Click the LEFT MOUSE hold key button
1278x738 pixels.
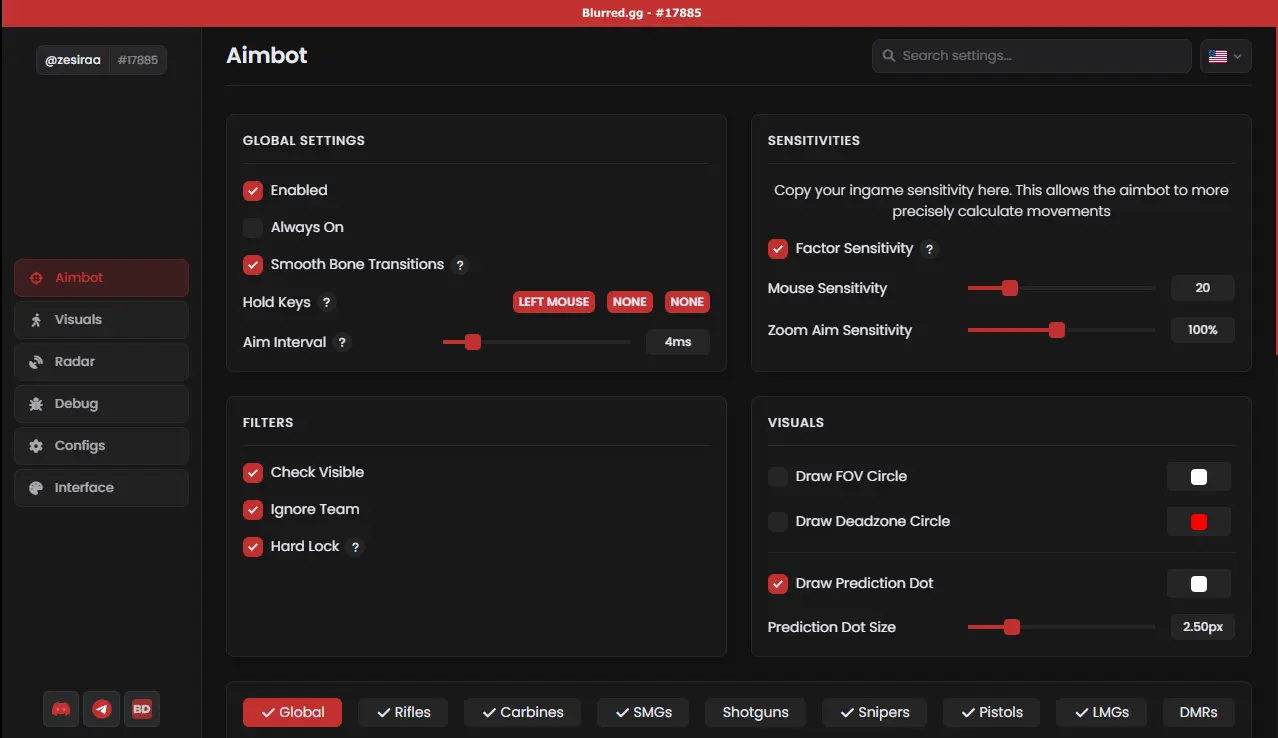pyautogui.click(x=553, y=302)
